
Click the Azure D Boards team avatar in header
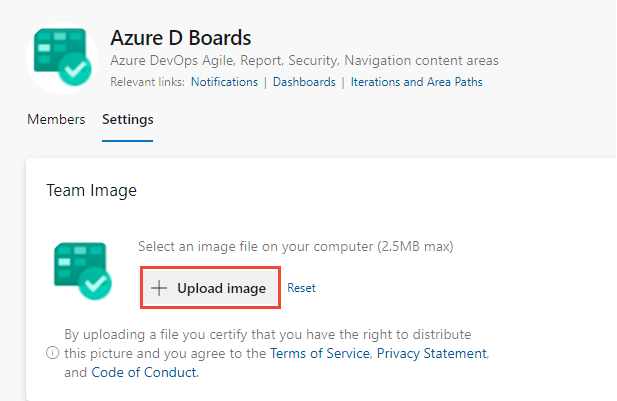pos(62,57)
